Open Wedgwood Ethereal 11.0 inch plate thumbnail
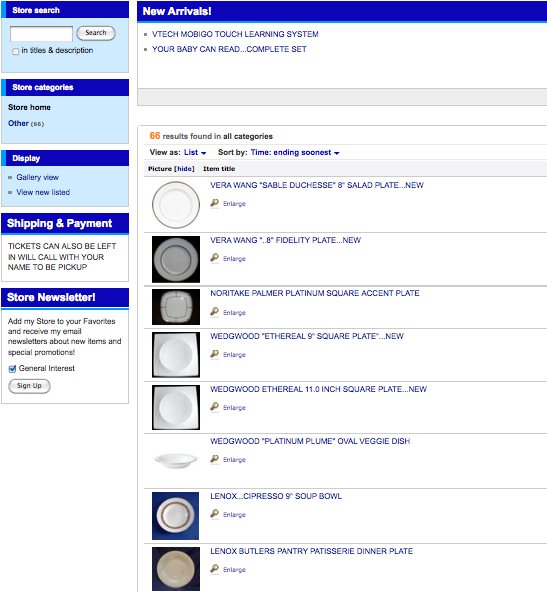Screen dimensions: 547x592 pos(176,407)
